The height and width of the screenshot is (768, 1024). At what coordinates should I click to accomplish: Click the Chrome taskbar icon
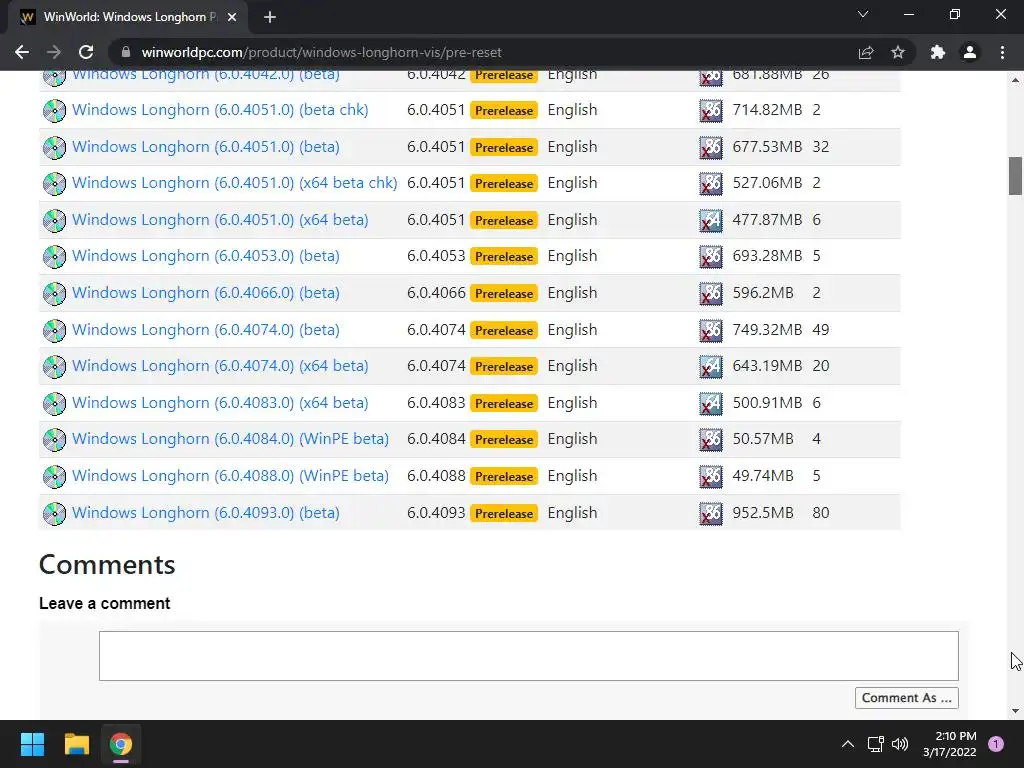120,744
